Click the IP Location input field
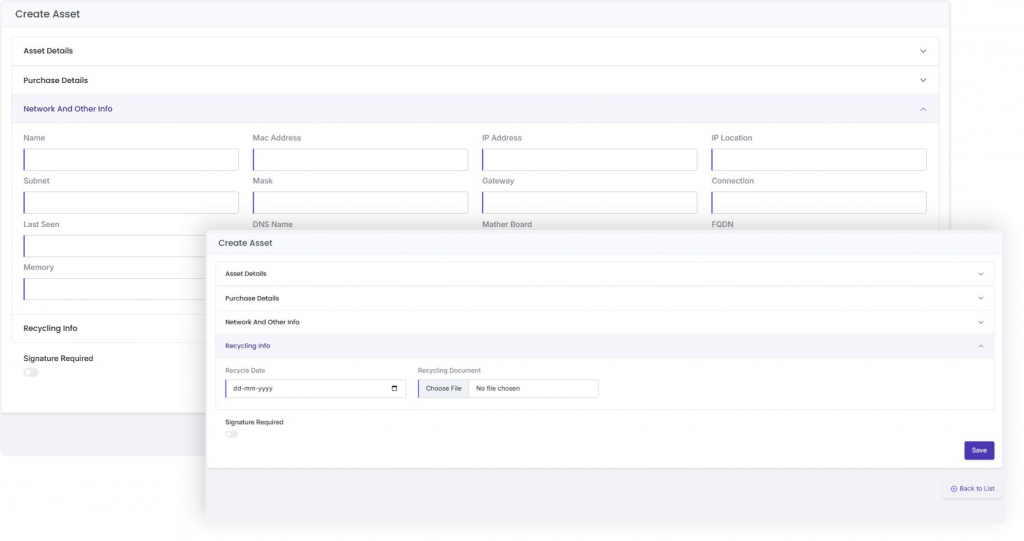Screen dimensions: 1024x541 (819, 160)
